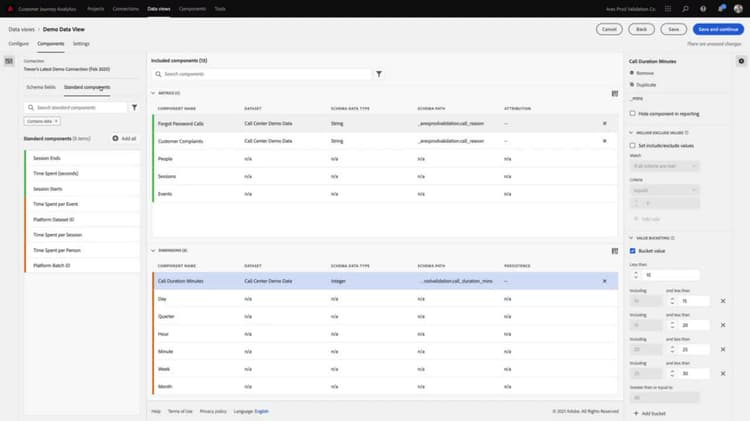Open the Connections menu
Image resolution: width=750 pixels, height=421 pixels.
tap(126, 9)
